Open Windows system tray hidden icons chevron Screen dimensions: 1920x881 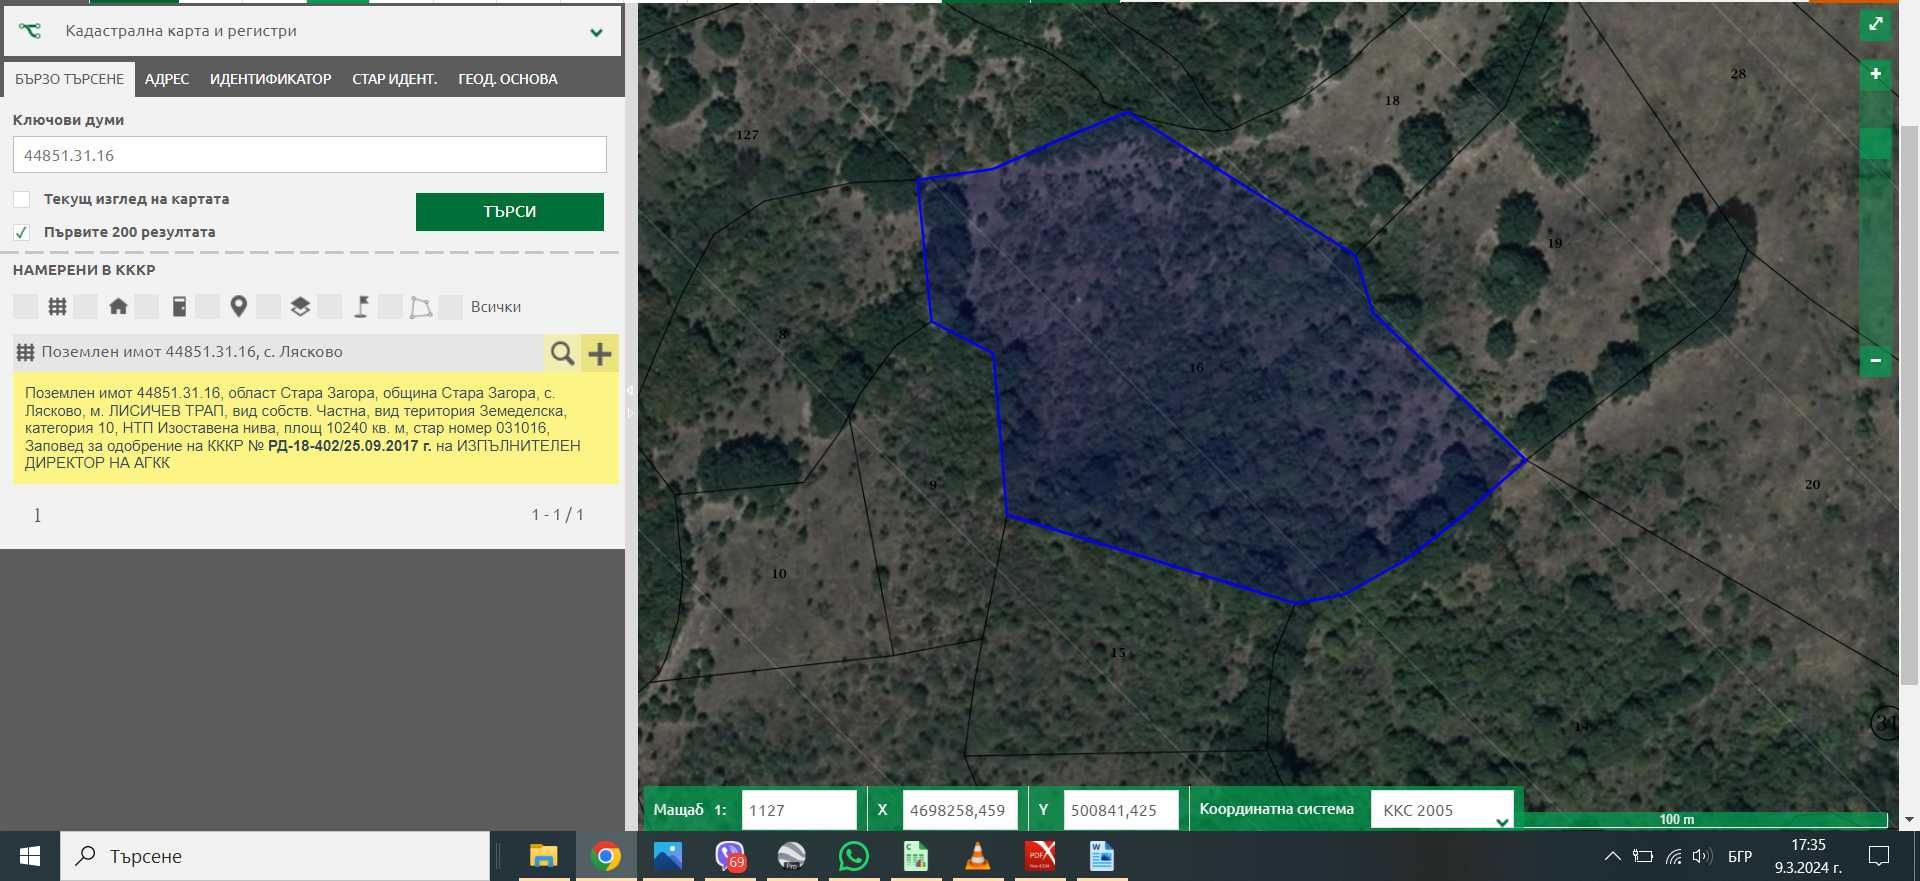pos(1612,856)
